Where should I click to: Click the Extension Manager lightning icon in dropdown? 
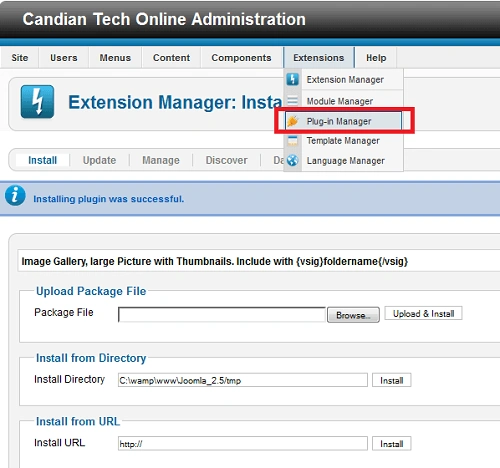click(x=292, y=79)
